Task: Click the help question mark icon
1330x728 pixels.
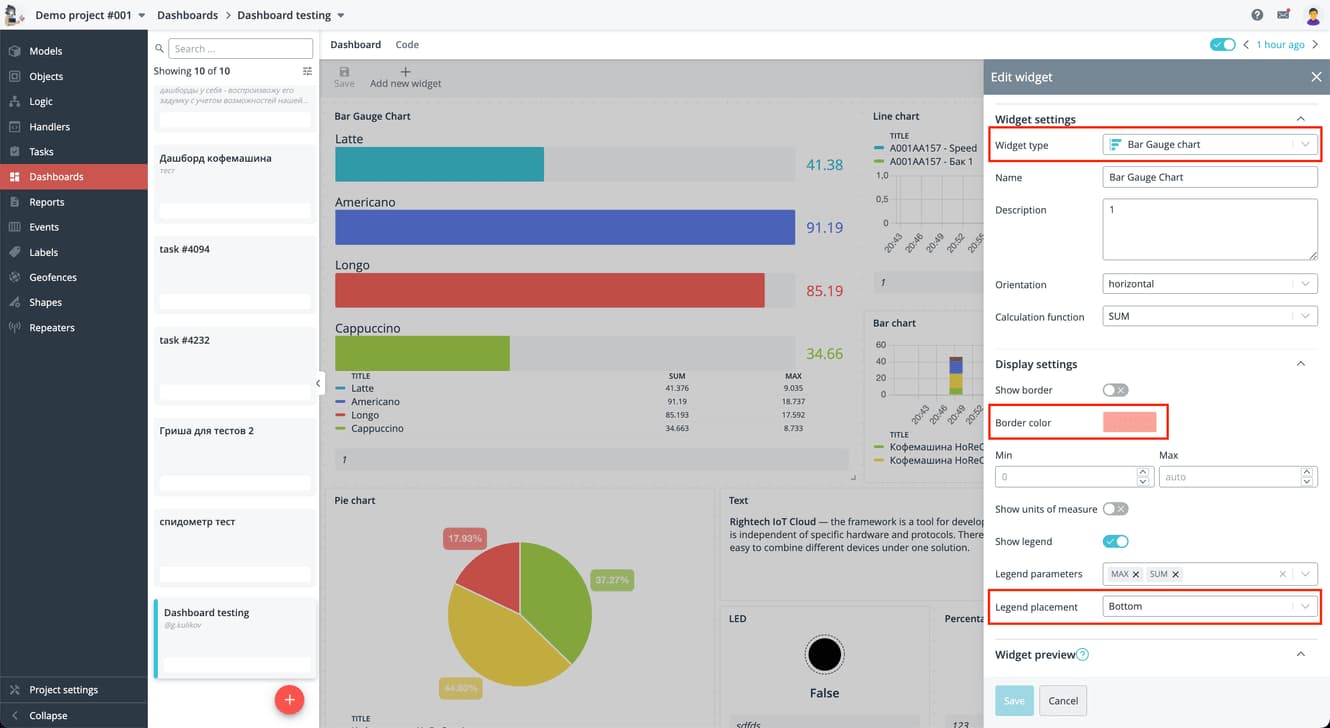Action: click(1257, 15)
